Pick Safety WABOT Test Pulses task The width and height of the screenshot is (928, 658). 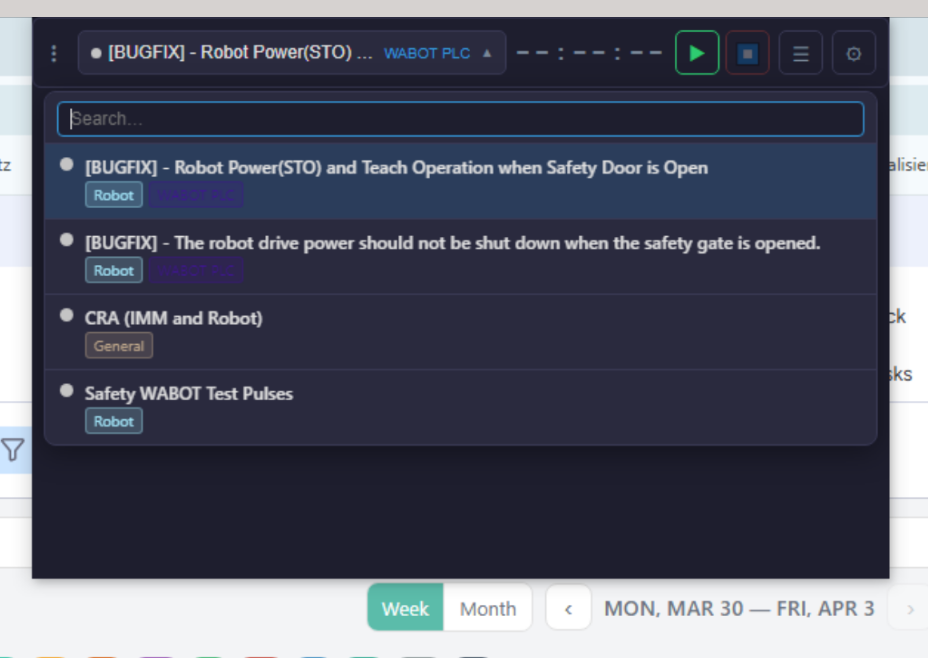[189, 394]
